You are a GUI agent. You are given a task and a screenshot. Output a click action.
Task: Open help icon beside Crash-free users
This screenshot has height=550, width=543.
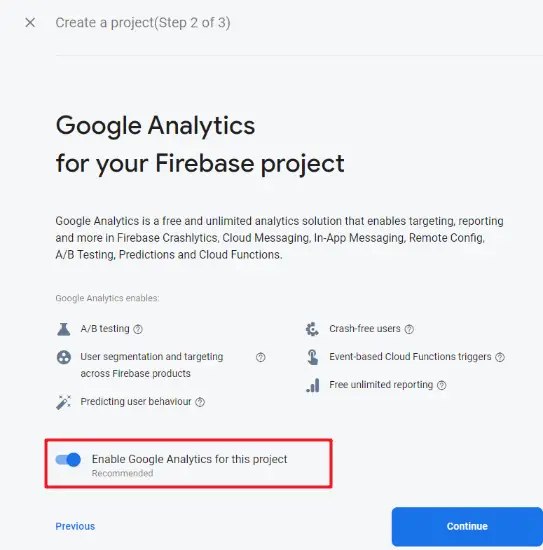409,329
